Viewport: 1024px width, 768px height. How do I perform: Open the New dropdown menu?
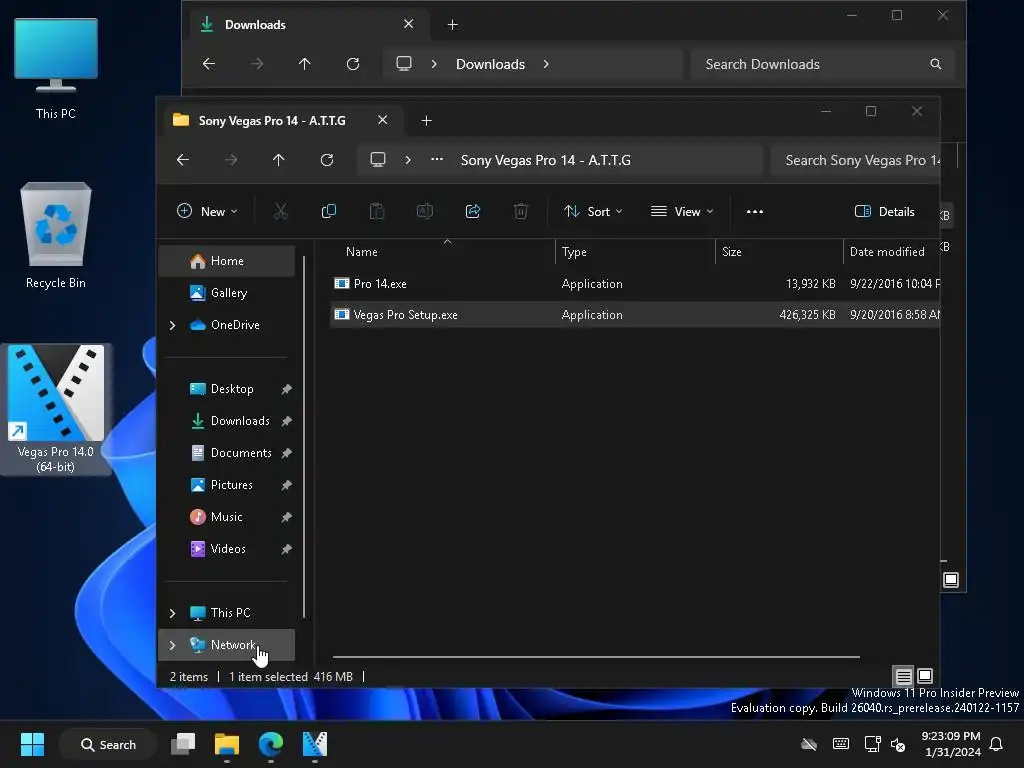(x=207, y=212)
